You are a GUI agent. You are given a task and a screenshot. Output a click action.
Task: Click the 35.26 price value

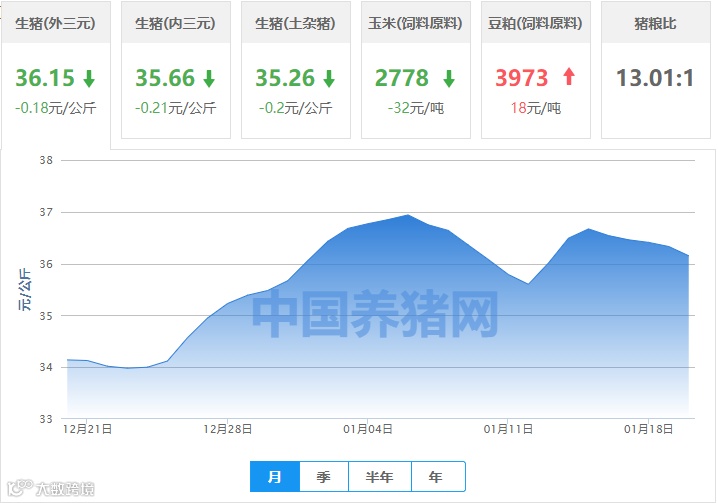point(285,78)
